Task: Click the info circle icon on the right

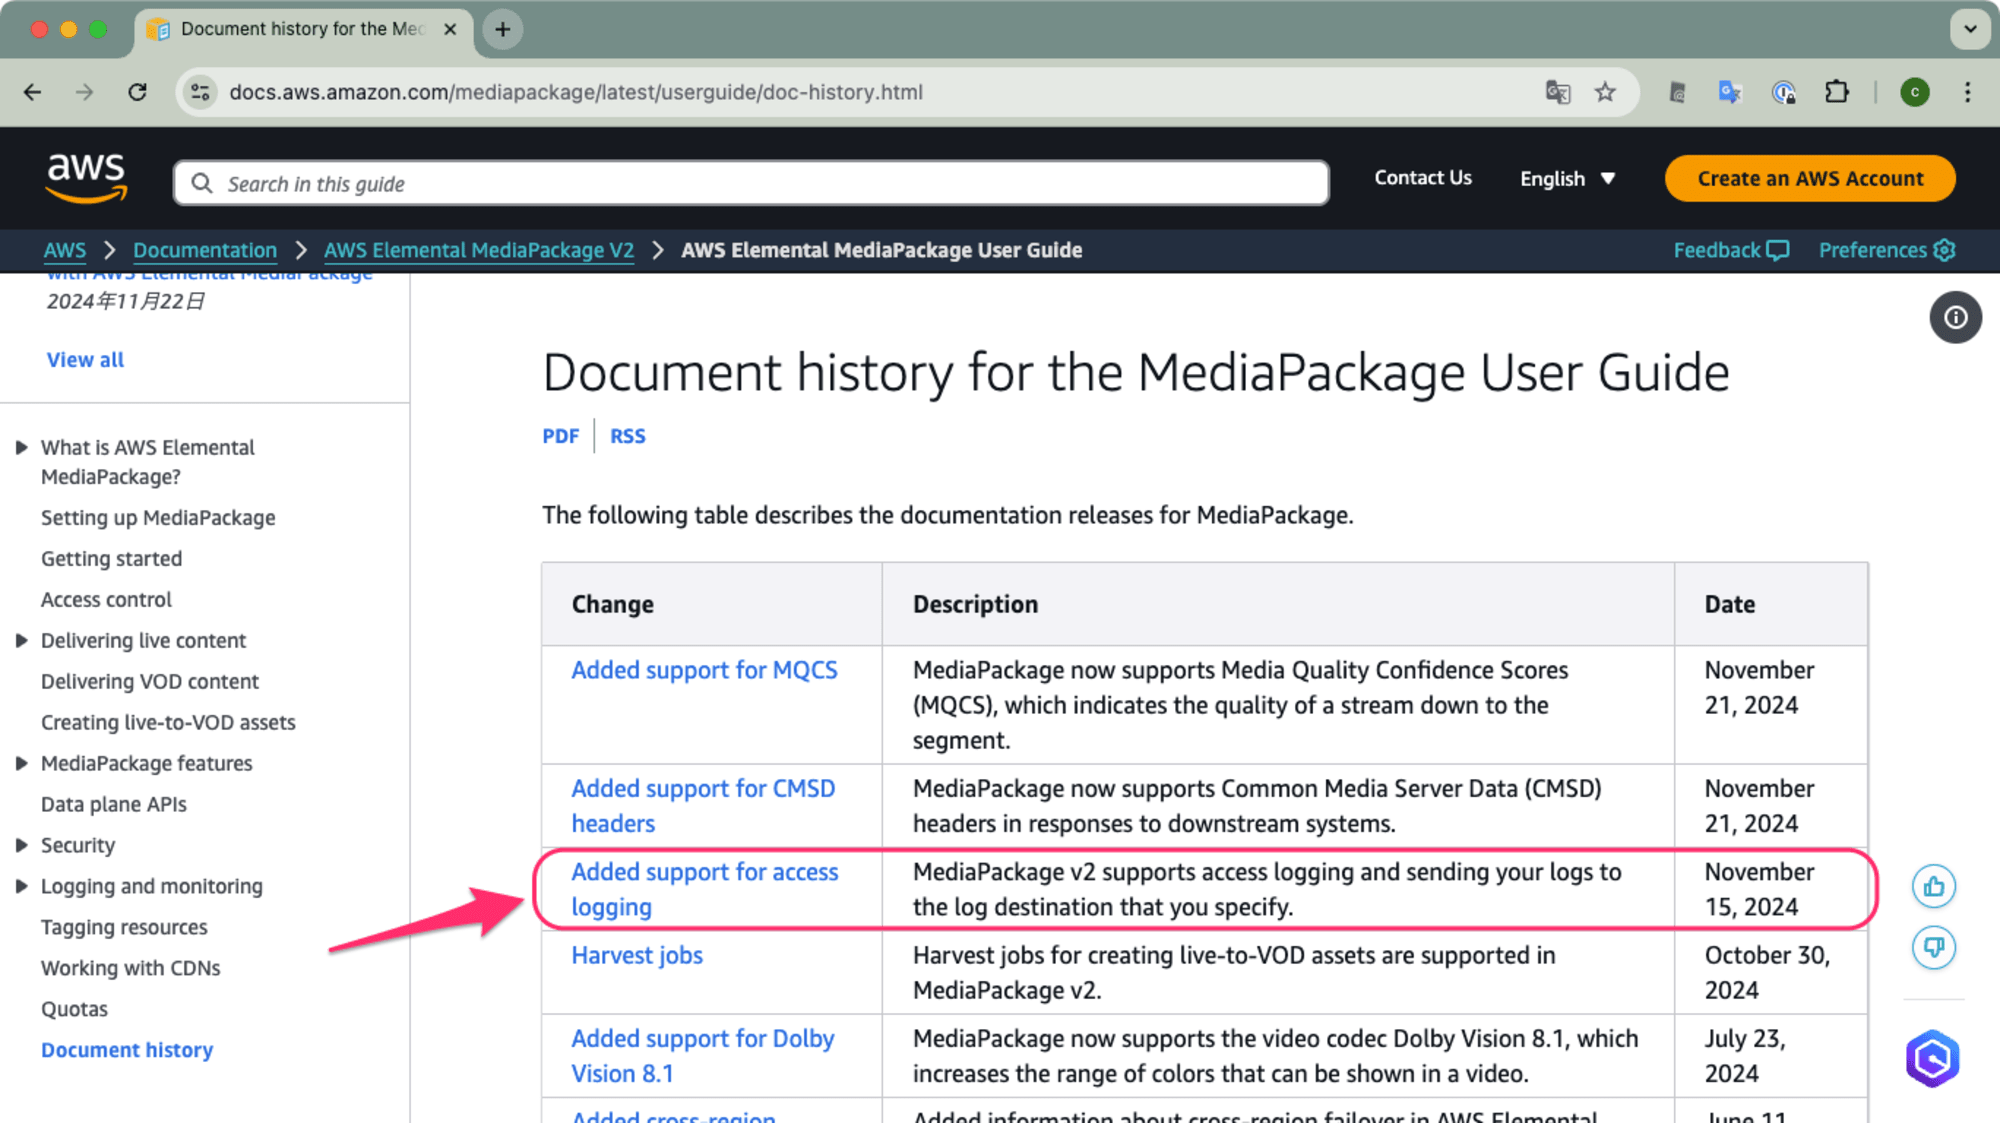Action: point(1955,318)
